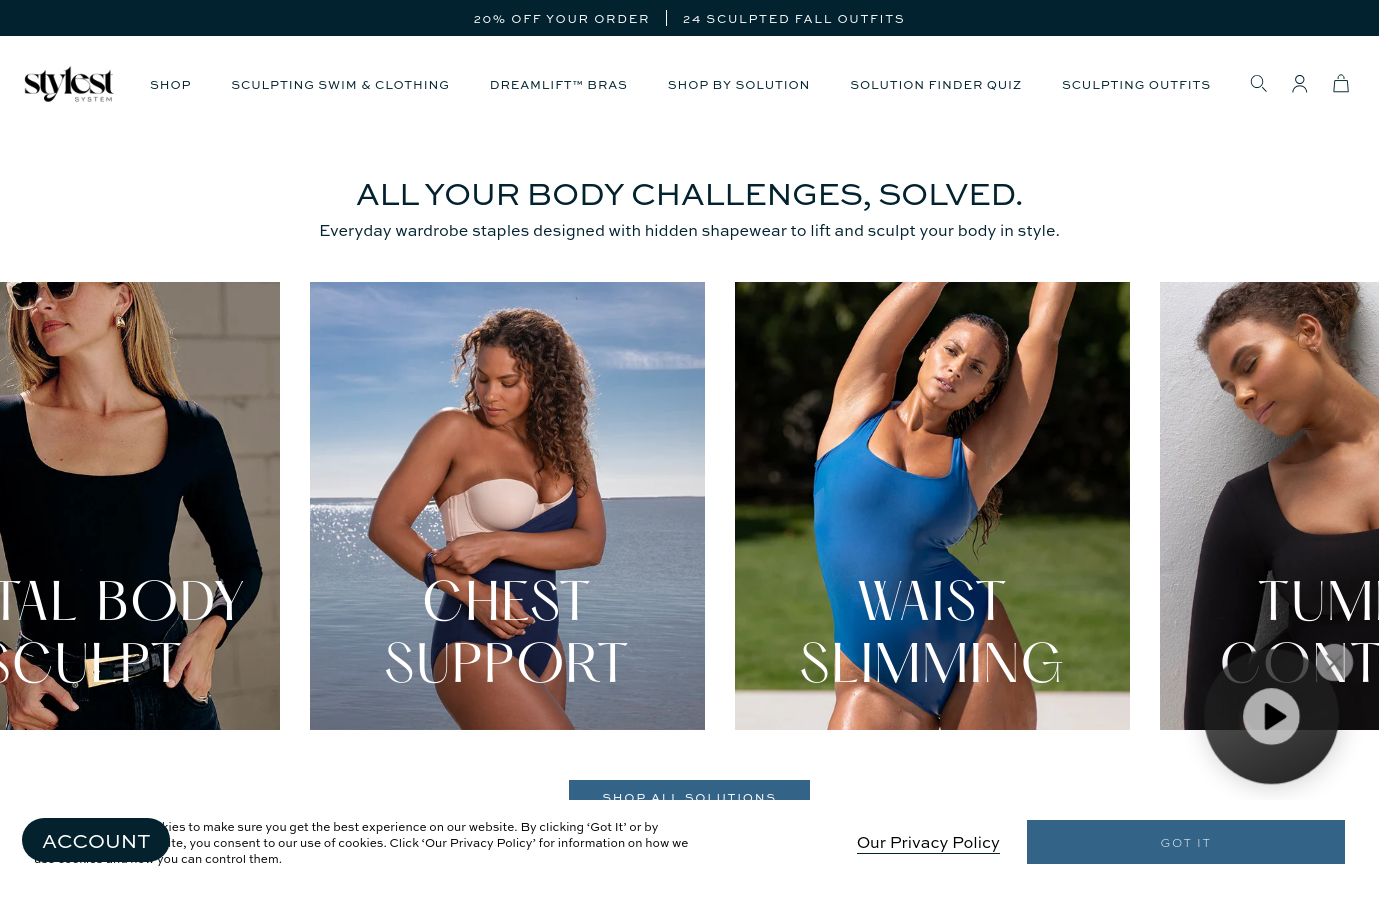Close the floating video widget
Viewport: 1389px width, 902px height.
coord(1334,662)
